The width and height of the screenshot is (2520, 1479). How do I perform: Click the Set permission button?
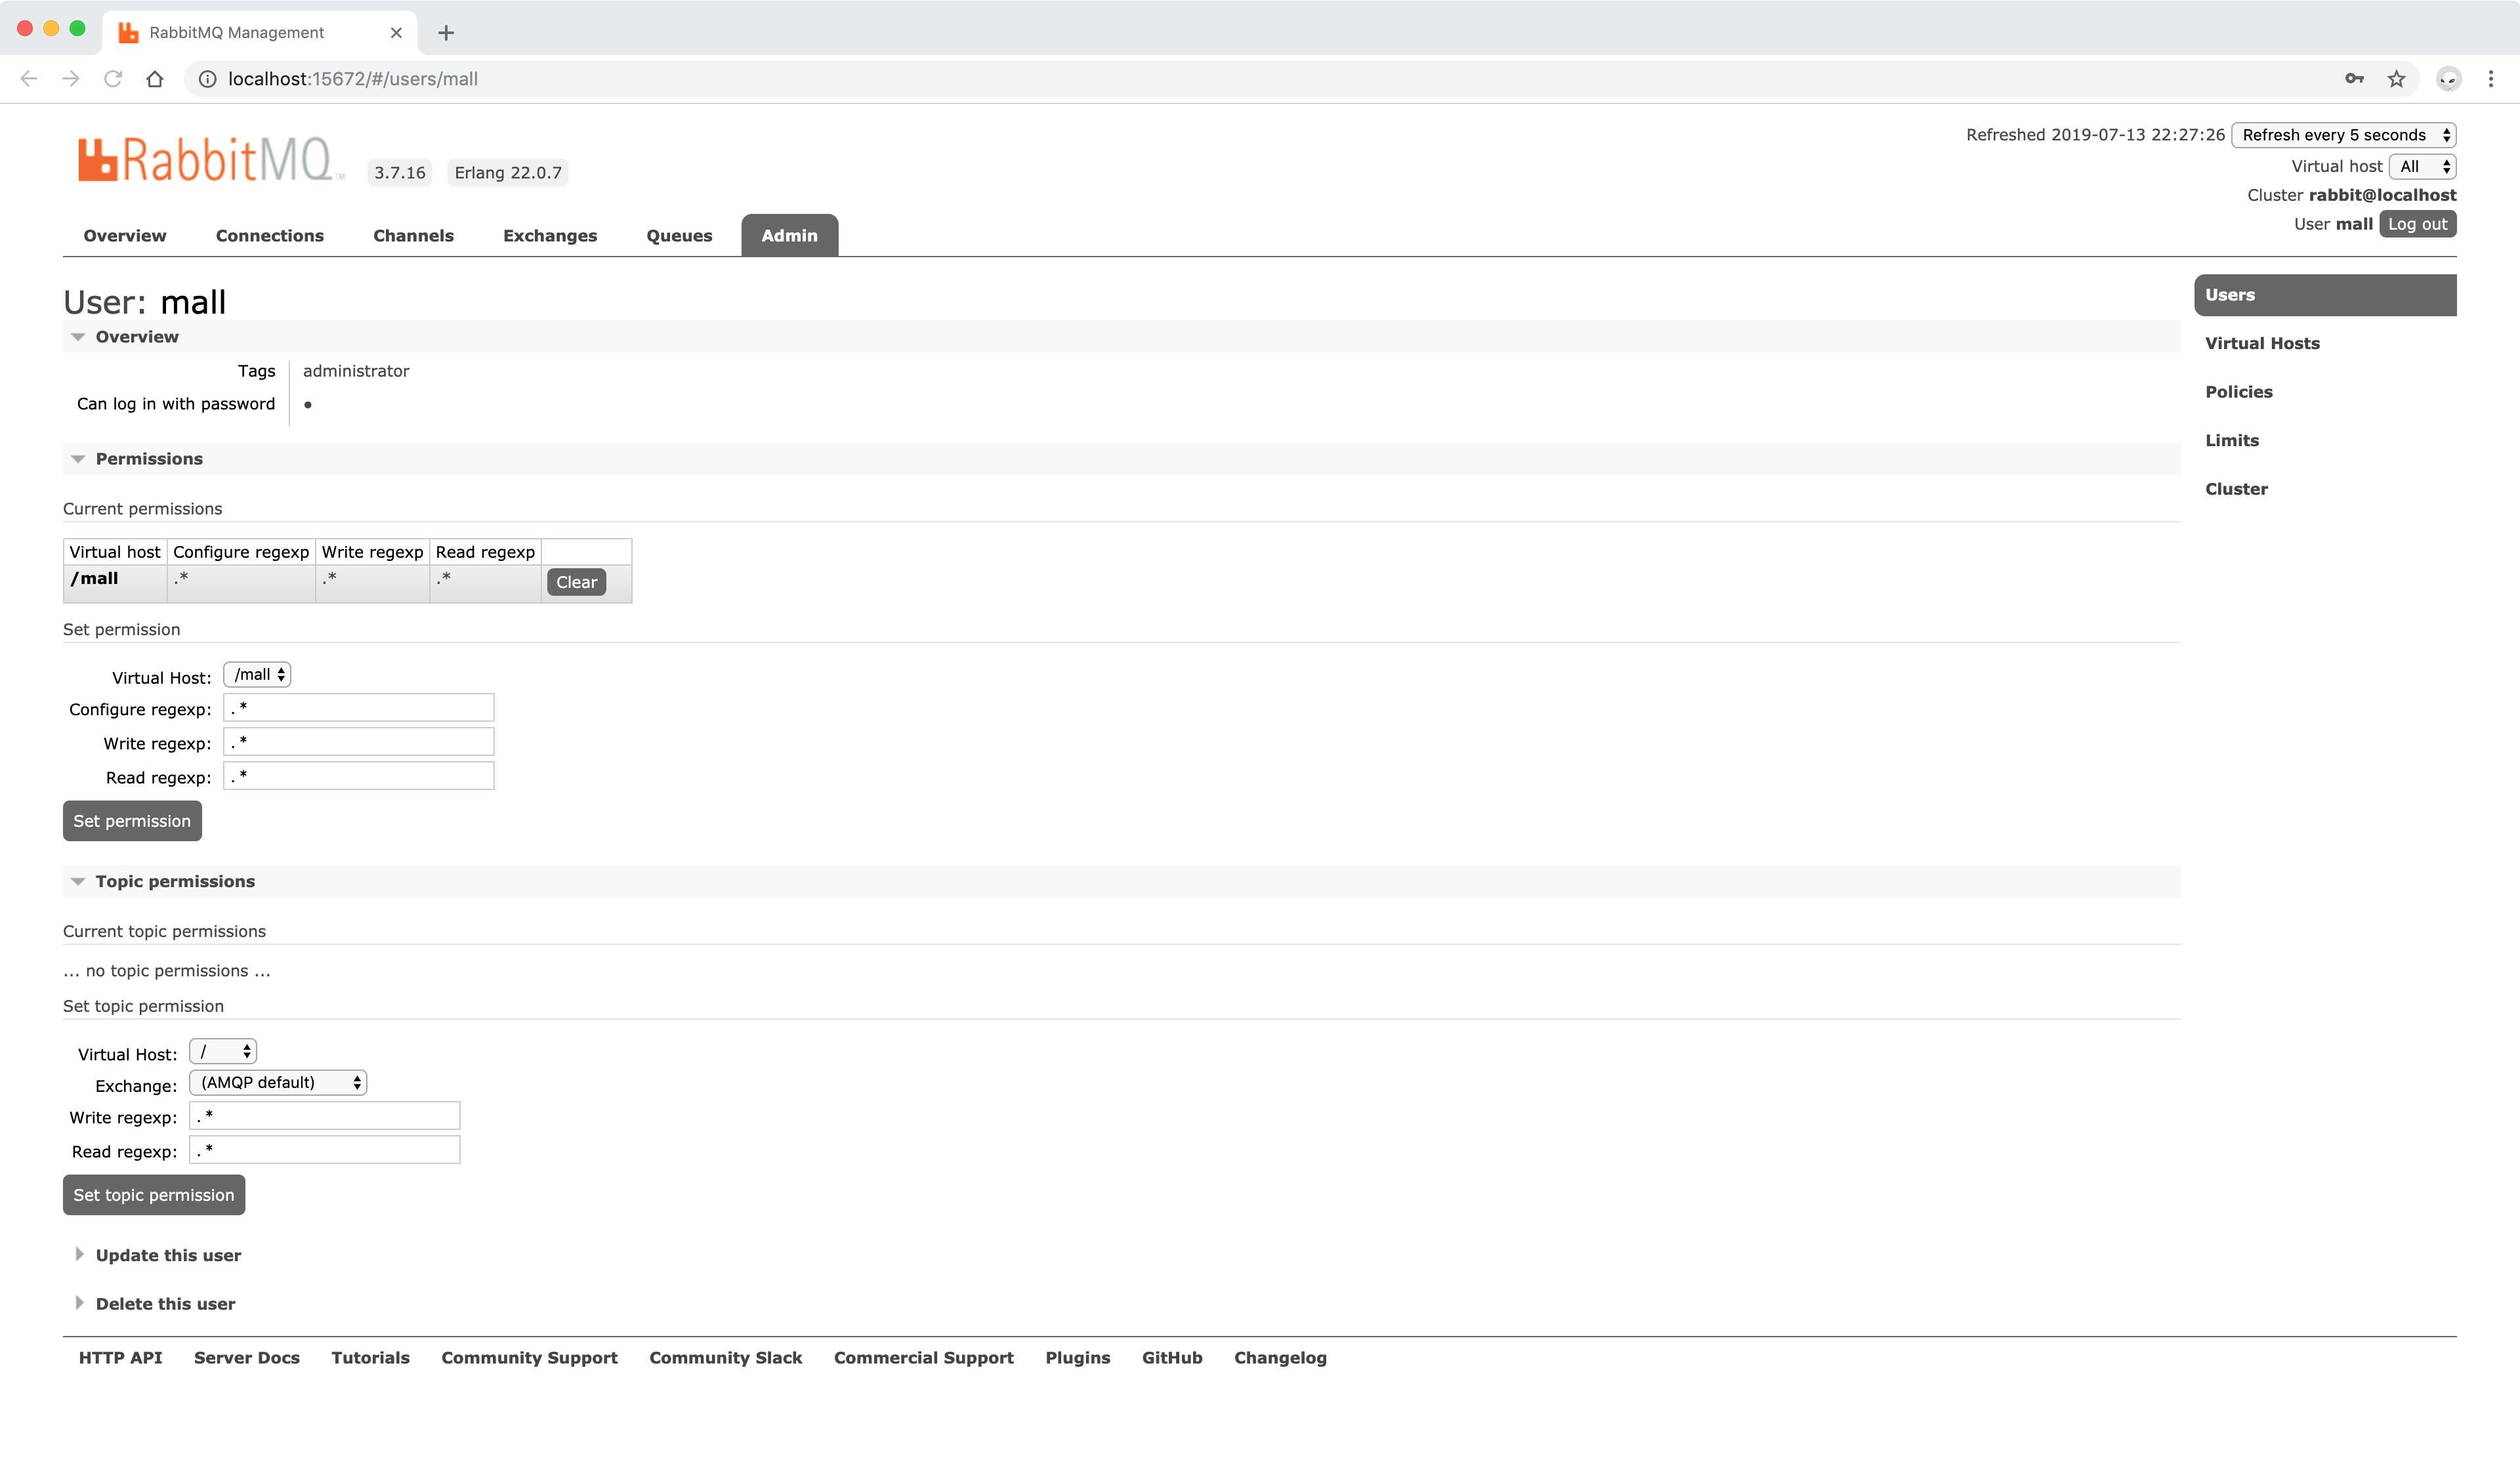(132, 820)
